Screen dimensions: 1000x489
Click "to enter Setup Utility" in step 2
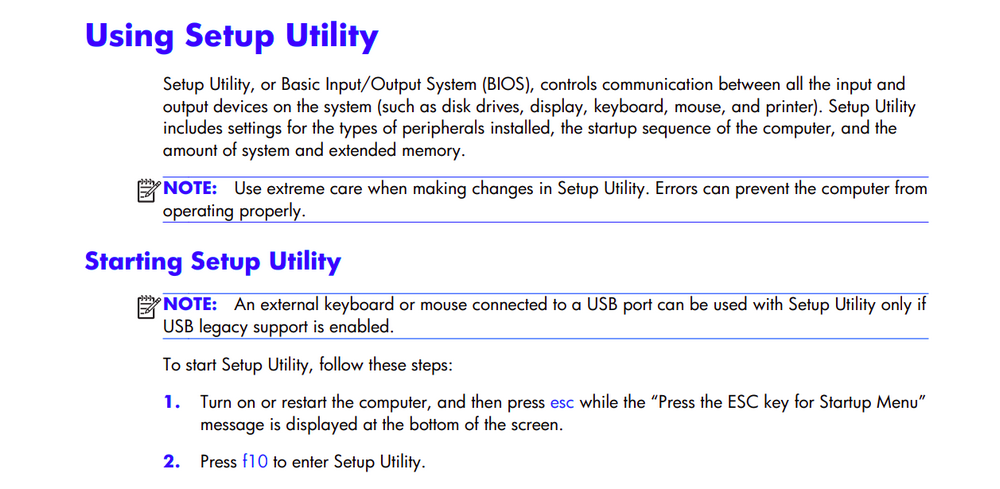pyautogui.click(x=349, y=462)
